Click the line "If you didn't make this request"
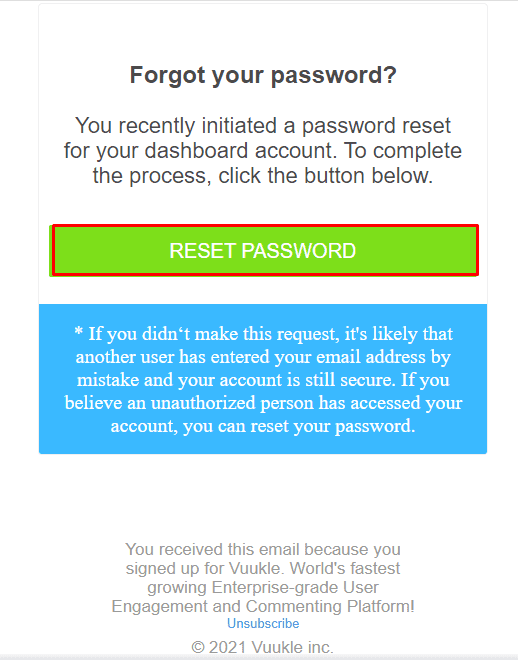This screenshot has width=518, height=660. pos(213,334)
